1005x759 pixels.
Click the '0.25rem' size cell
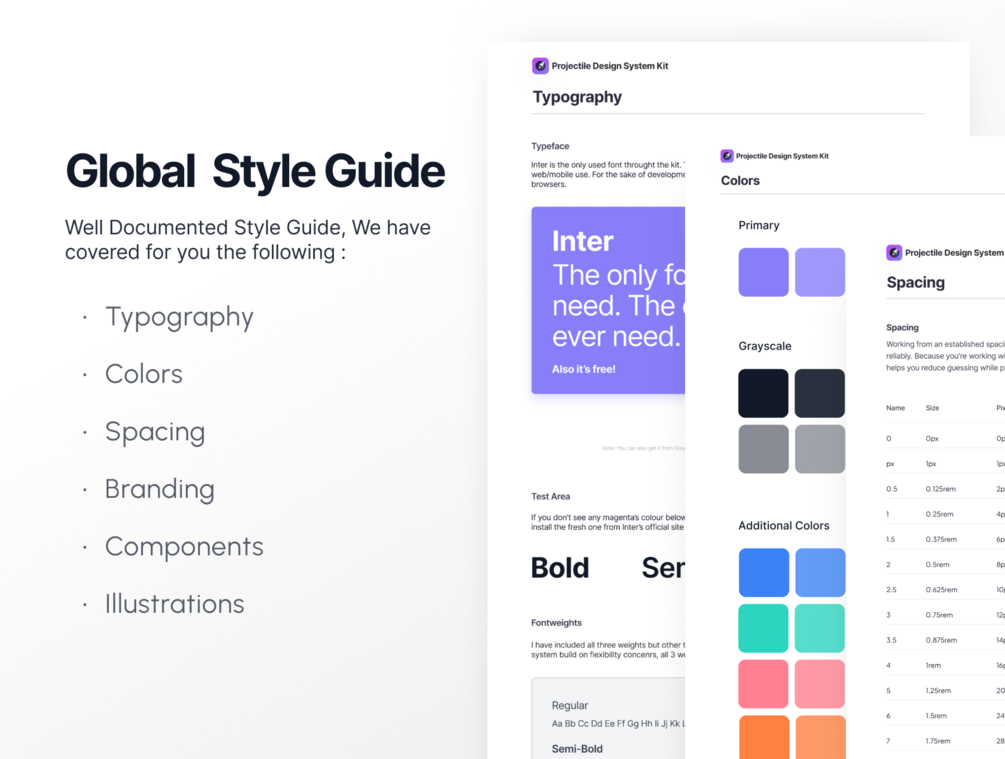(x=939, y=514)
